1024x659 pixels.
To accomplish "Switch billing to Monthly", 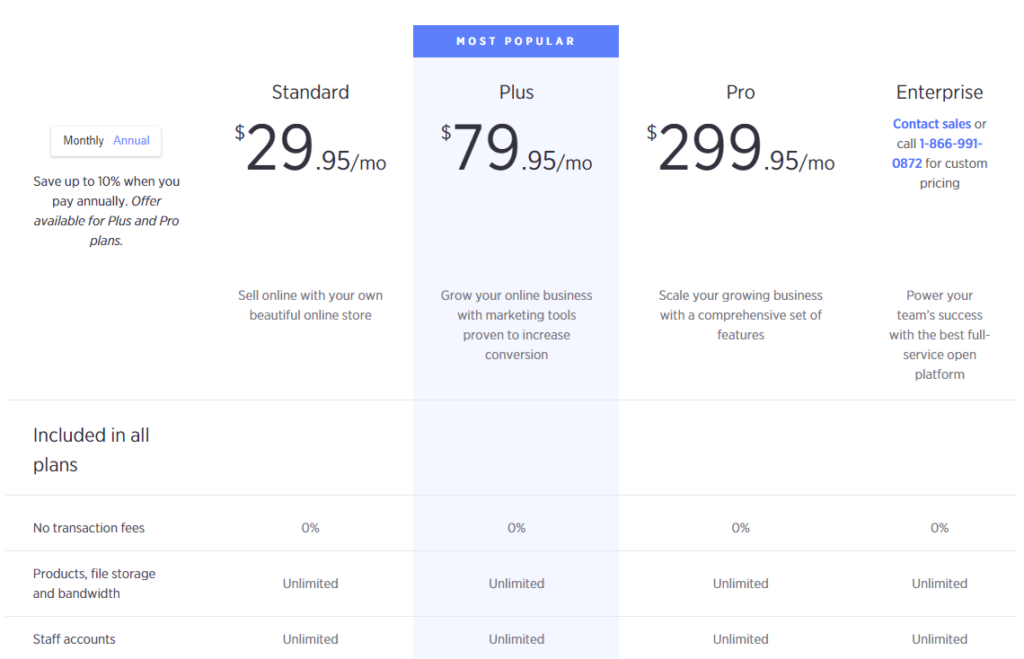I will (83, 141).
